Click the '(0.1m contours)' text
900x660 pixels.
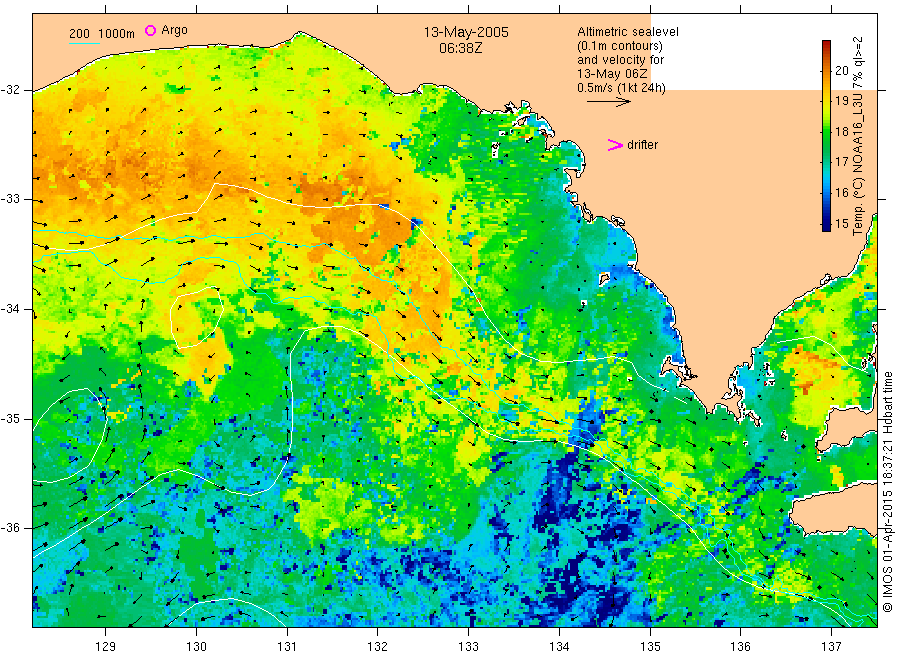(619, 46)
